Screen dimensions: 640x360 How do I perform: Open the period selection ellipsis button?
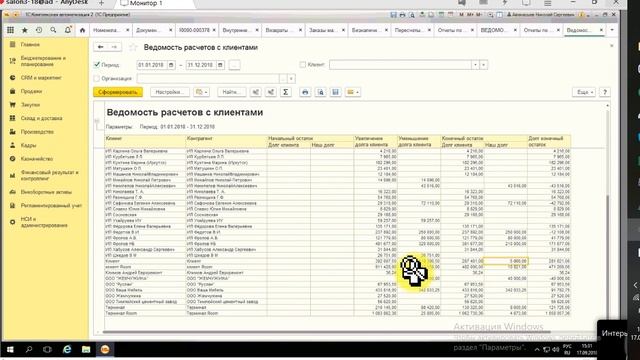pyautogui.click(x=234, y=65)
